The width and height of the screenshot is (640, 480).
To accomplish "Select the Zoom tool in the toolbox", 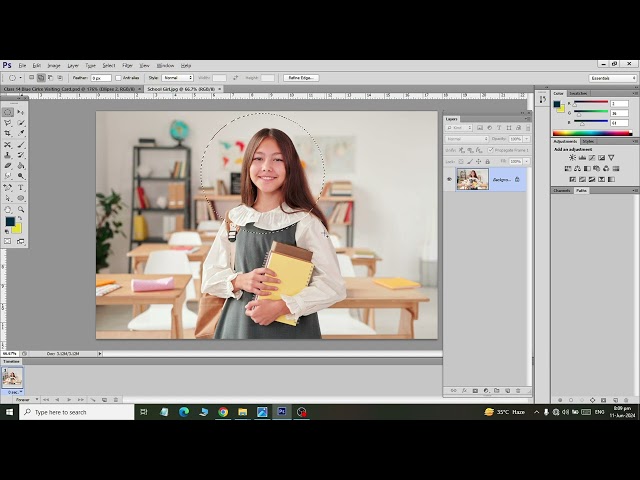I will coord(21,209).
